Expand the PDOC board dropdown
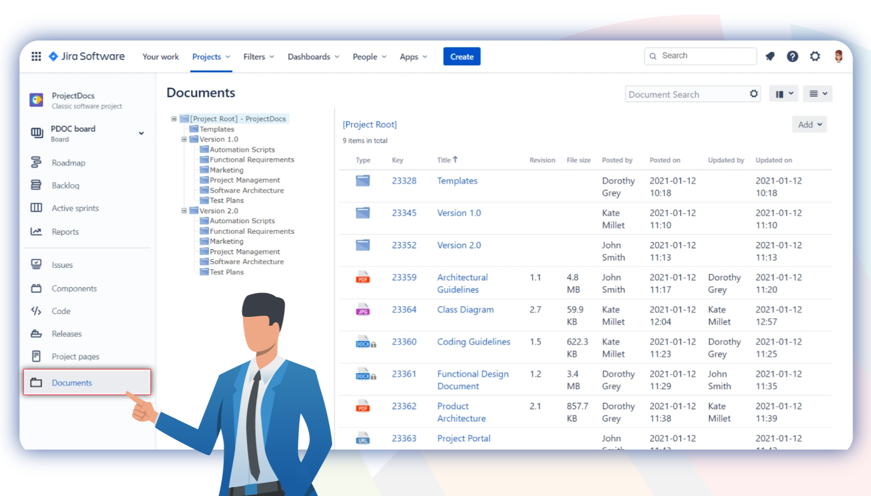This screenshot has height=496, width=871. (x=141, y=133)
